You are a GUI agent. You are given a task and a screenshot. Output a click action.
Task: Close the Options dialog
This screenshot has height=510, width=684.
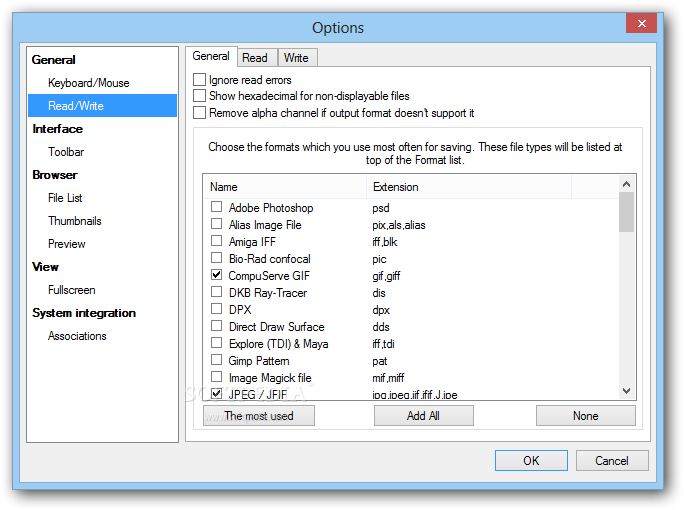click(x=641, y=23)
